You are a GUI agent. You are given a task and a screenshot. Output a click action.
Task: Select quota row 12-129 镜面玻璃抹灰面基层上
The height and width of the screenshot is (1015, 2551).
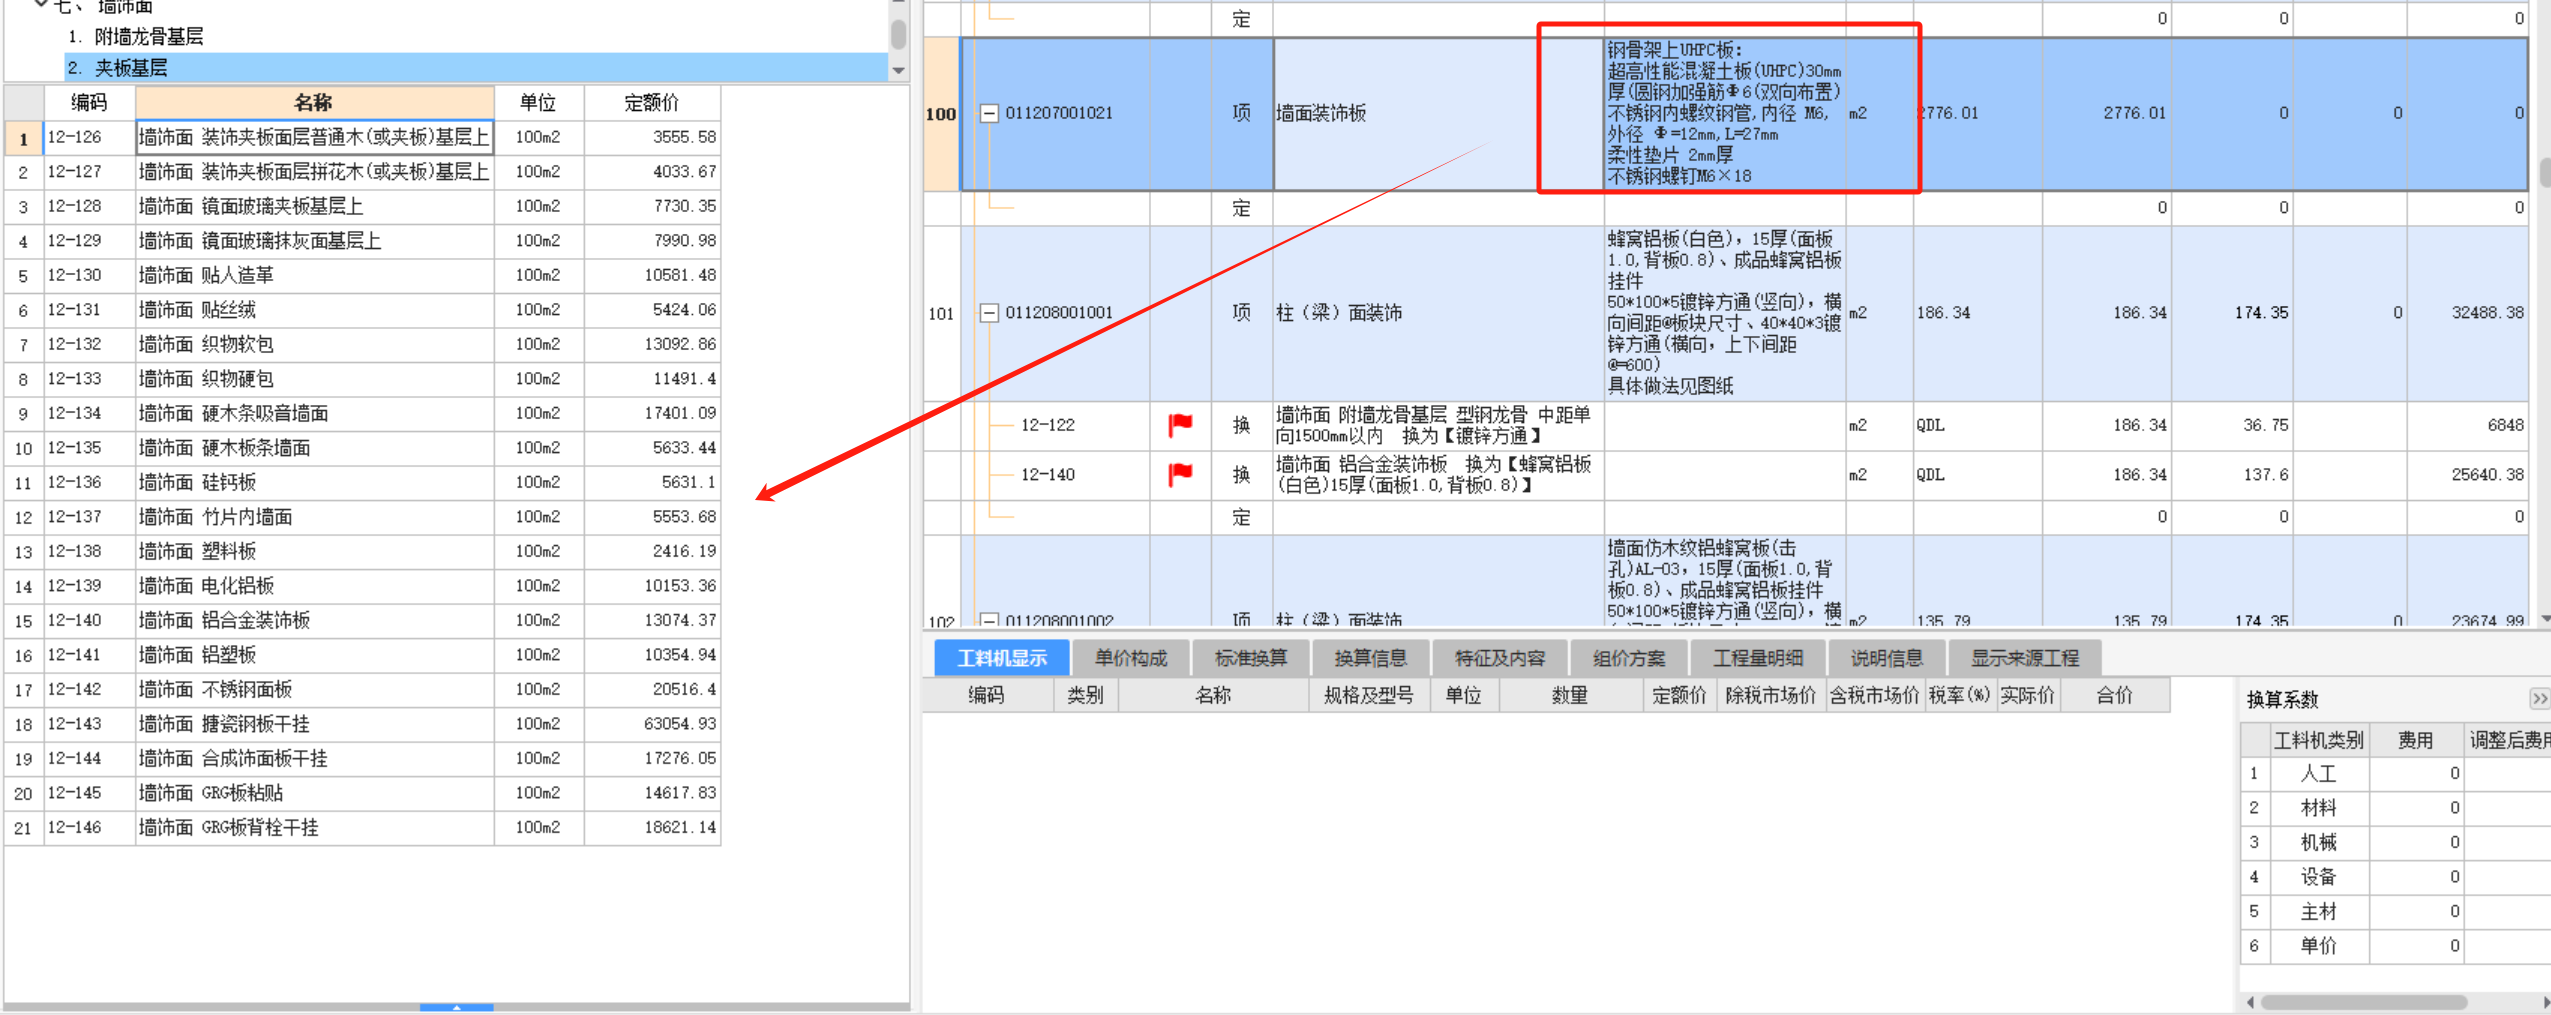pyautogui.click(x=362, y=241)
